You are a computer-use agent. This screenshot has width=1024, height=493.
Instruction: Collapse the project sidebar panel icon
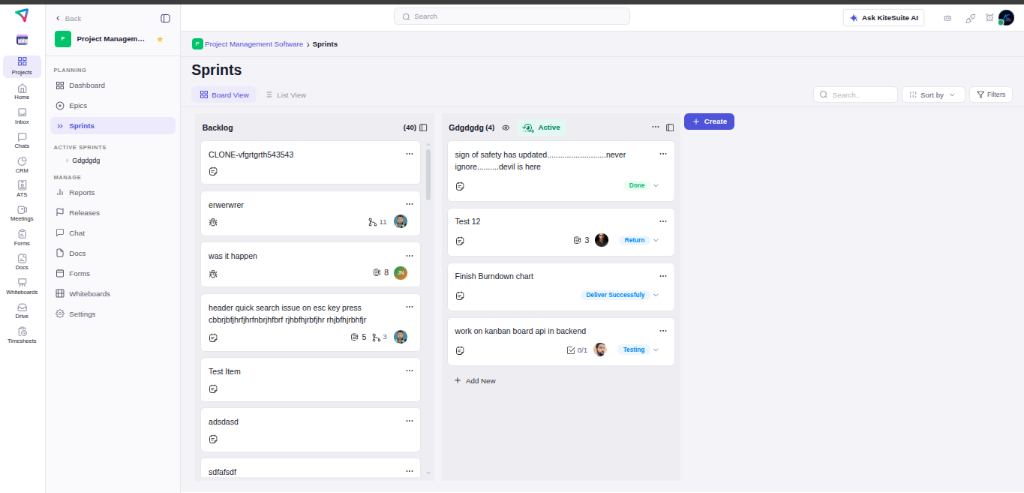coord(165,18)
